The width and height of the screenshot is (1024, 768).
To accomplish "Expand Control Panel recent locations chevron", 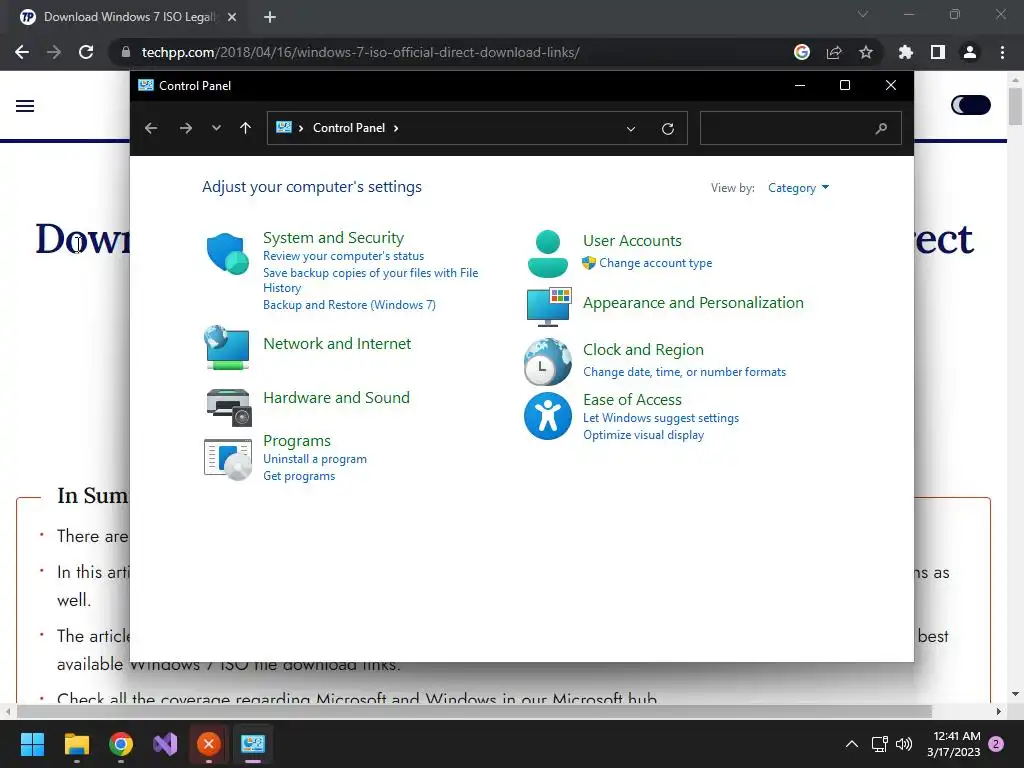I will point(216,128).
